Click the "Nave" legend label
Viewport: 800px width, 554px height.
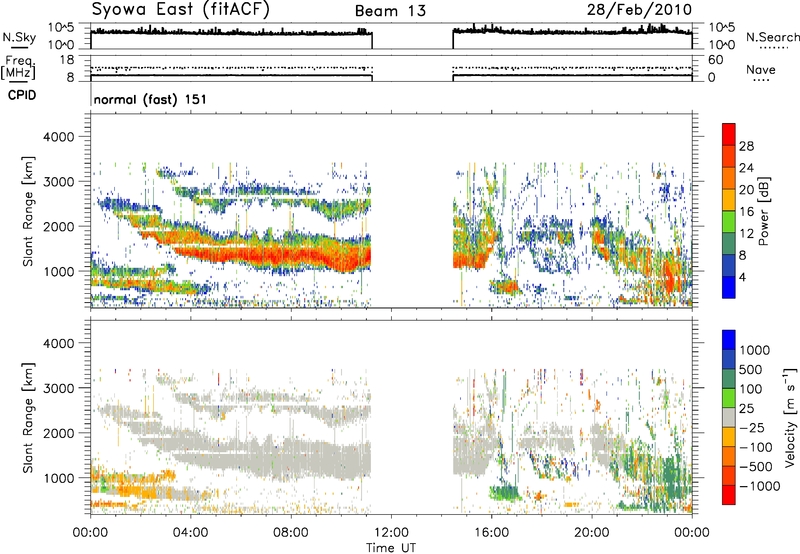(x=761, y=70)
